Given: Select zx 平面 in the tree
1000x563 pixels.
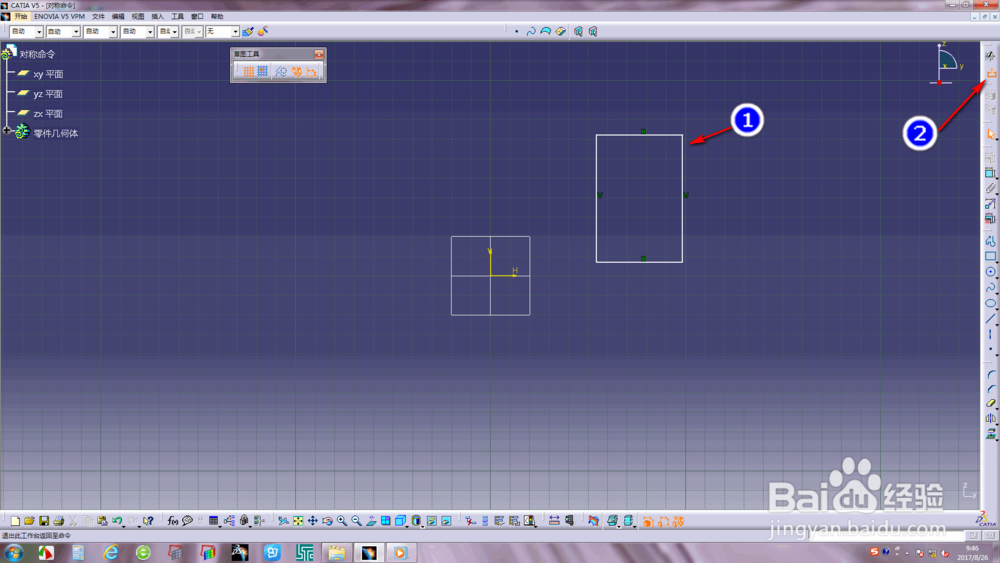Looking at the screenshot, I should 48,113.
